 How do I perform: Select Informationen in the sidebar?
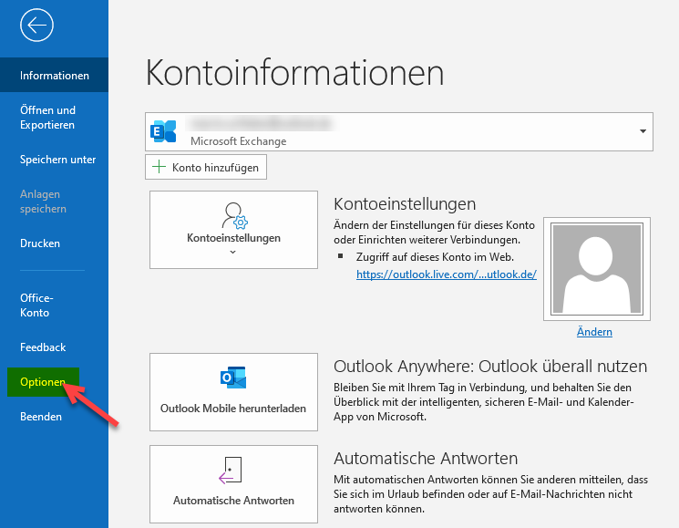(x=54, y=75)
